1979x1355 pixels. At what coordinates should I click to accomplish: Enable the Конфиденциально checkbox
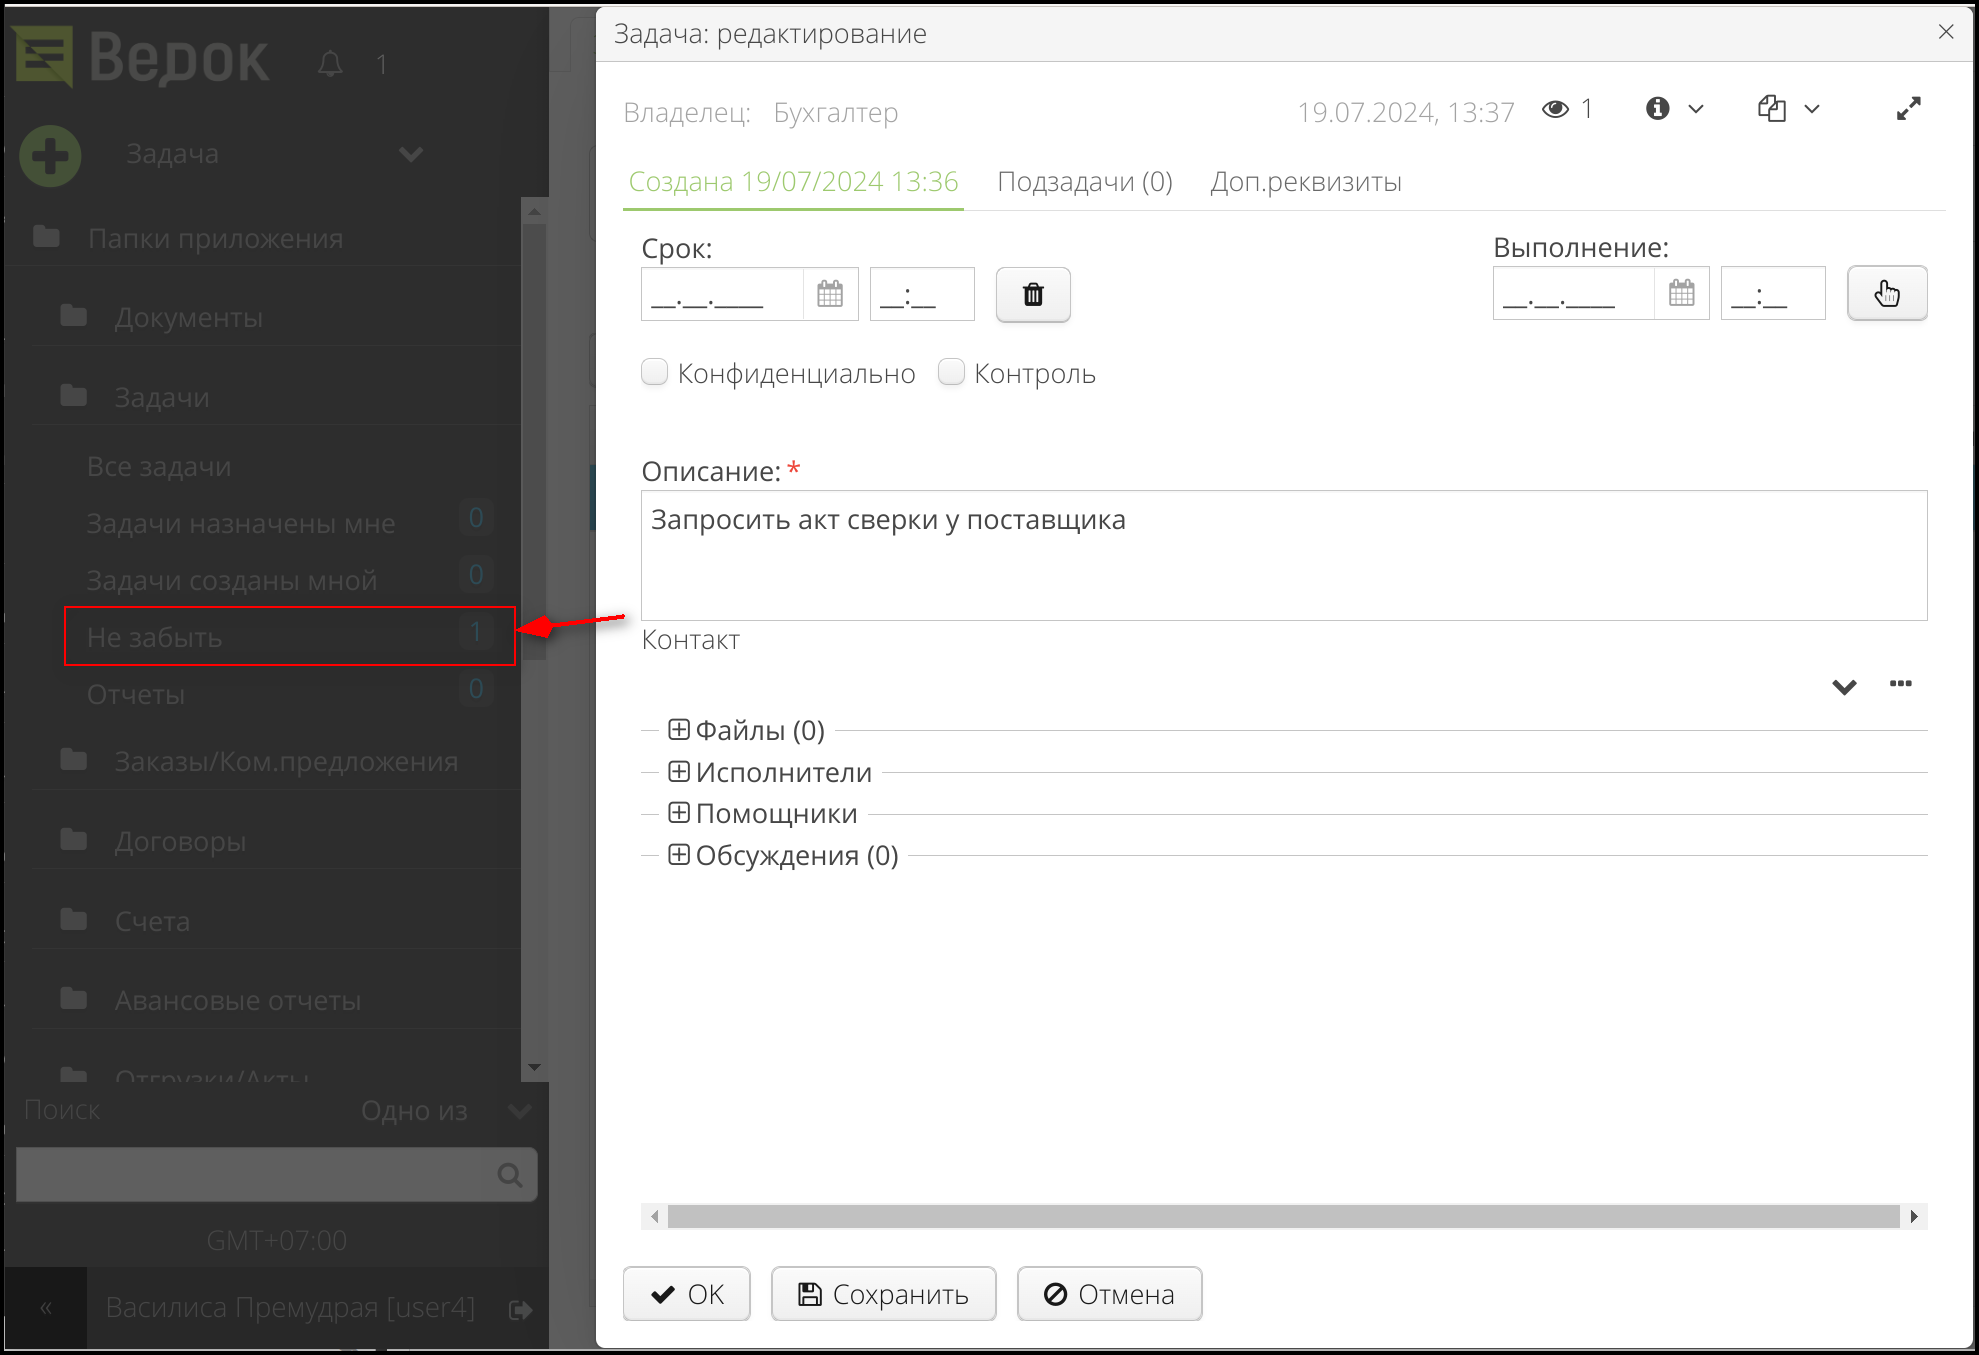[654, 371]
